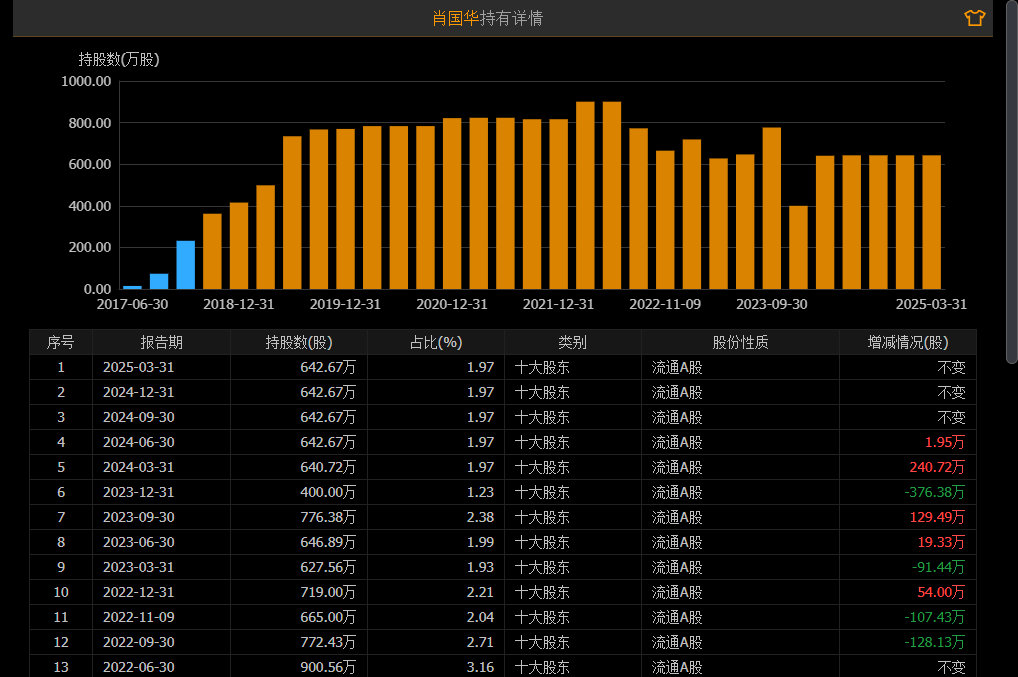The height and width of the screenshot is (677, 1018).
Task: Click percentage 1.23 cell
Action: 480,492
